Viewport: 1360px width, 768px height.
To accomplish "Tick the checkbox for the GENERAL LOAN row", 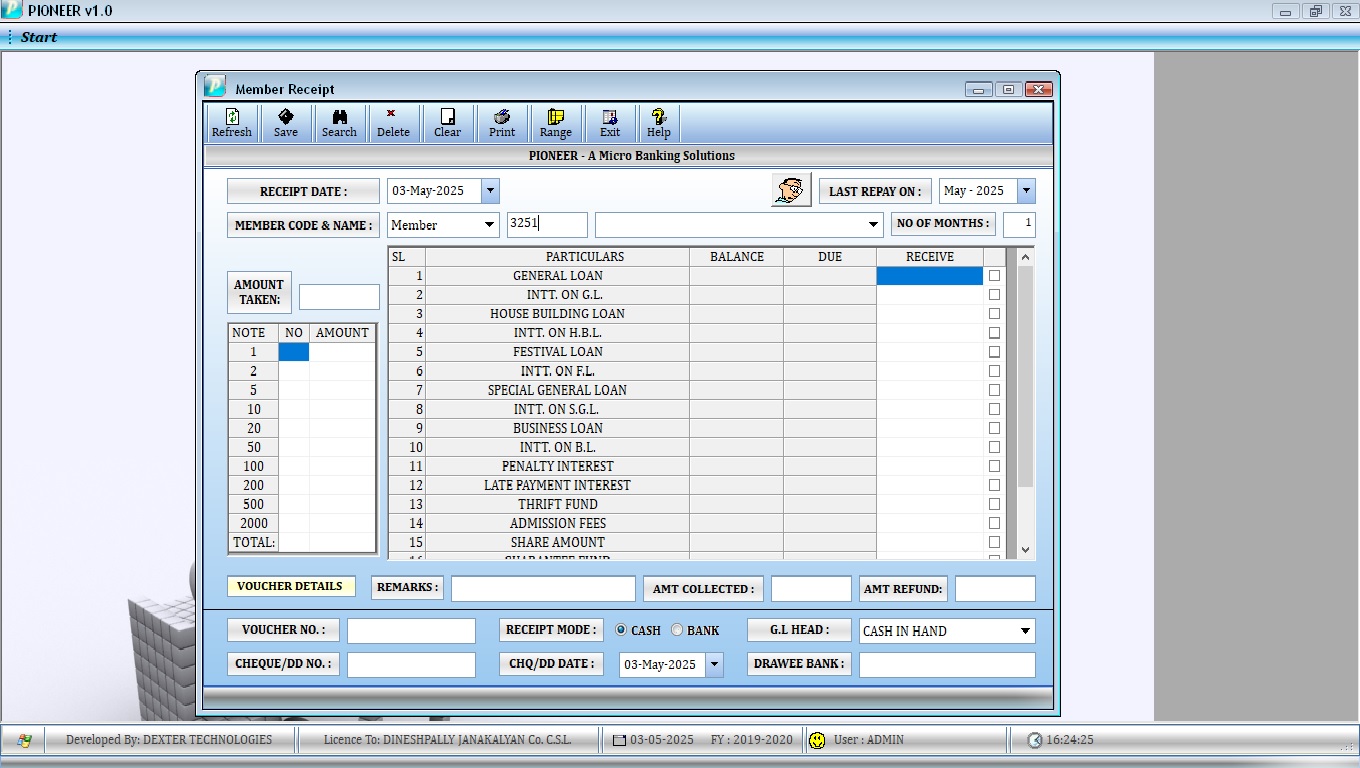I will point(994,276).
